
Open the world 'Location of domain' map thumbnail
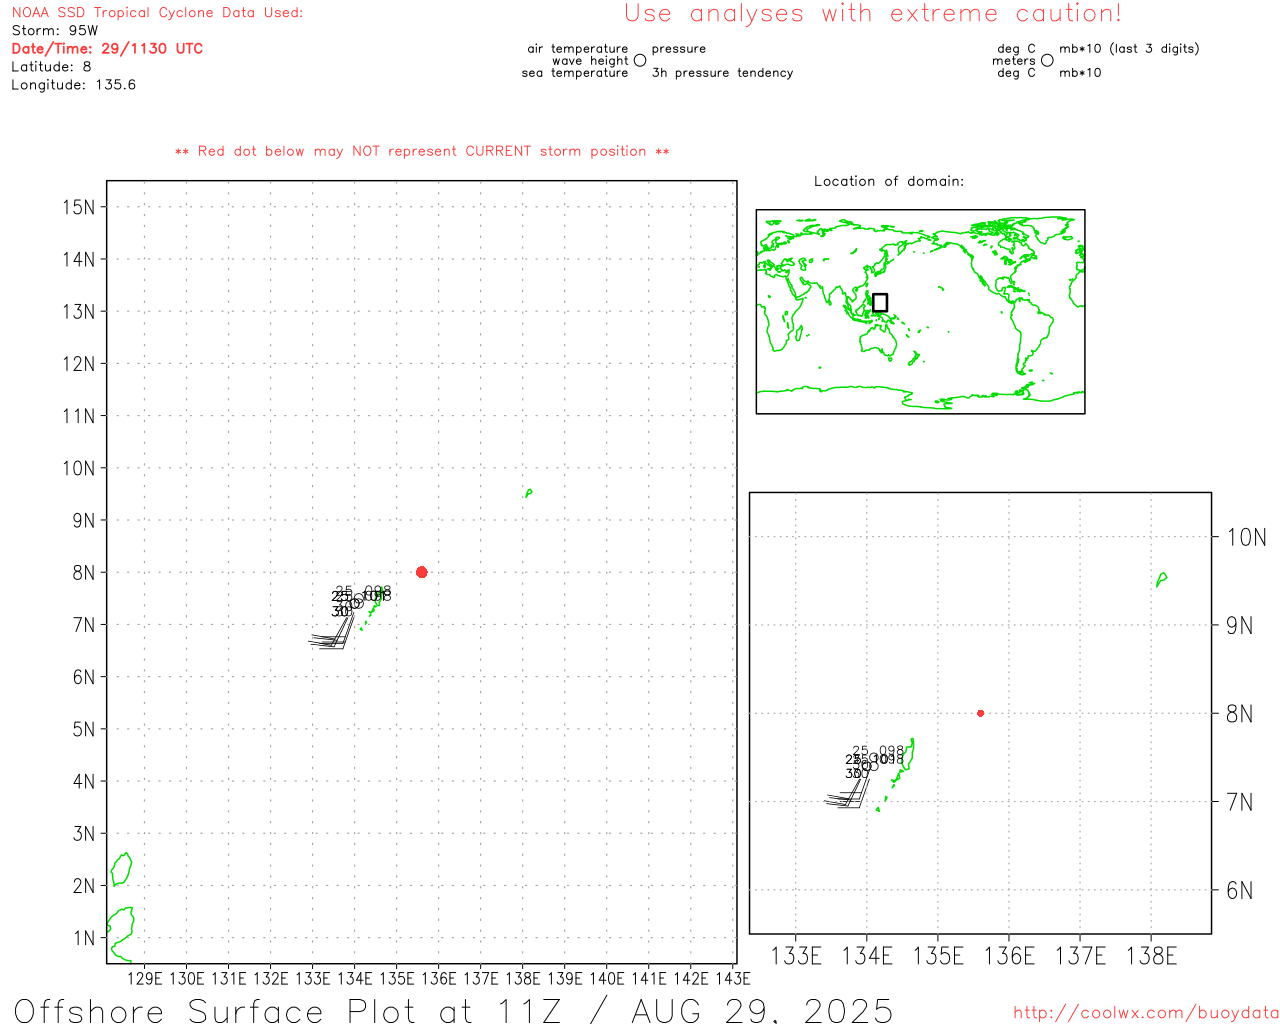920,312
